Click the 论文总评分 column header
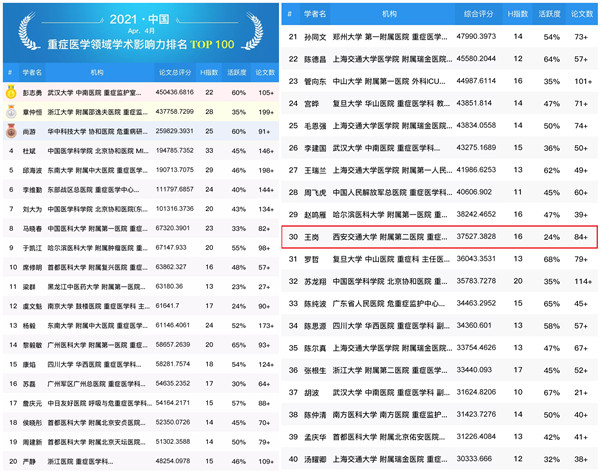Image resolution: width=600 pixels, height=473 pixels. coord(174,73)
